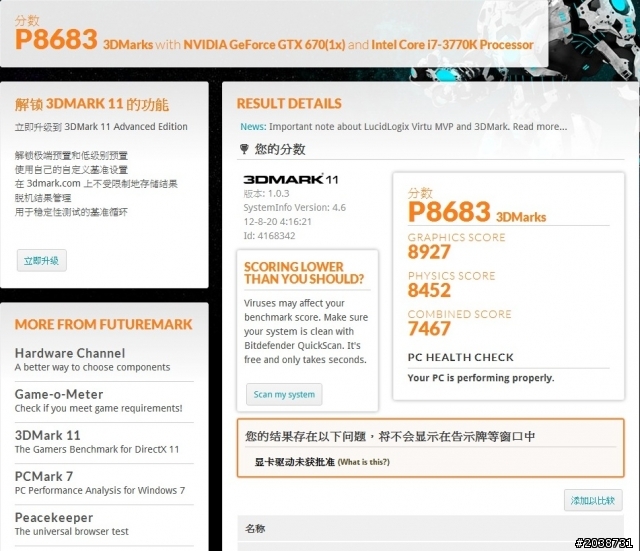The image size is (640, 551).
Task: Click the large P8683 header score
Action: tap(56, 39)
